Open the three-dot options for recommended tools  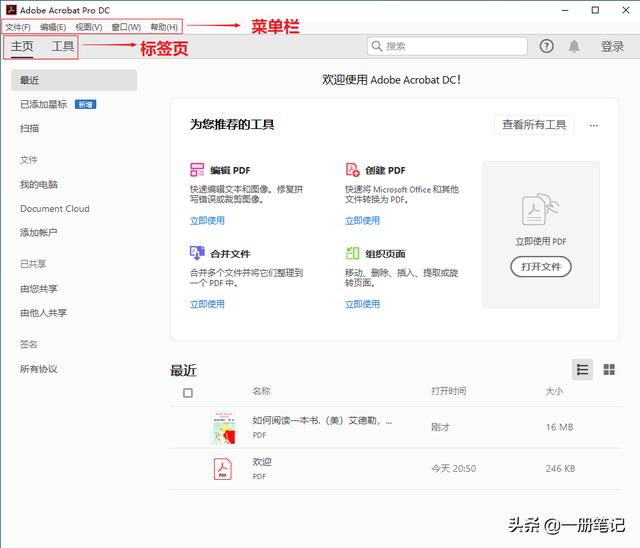point(593,125)
